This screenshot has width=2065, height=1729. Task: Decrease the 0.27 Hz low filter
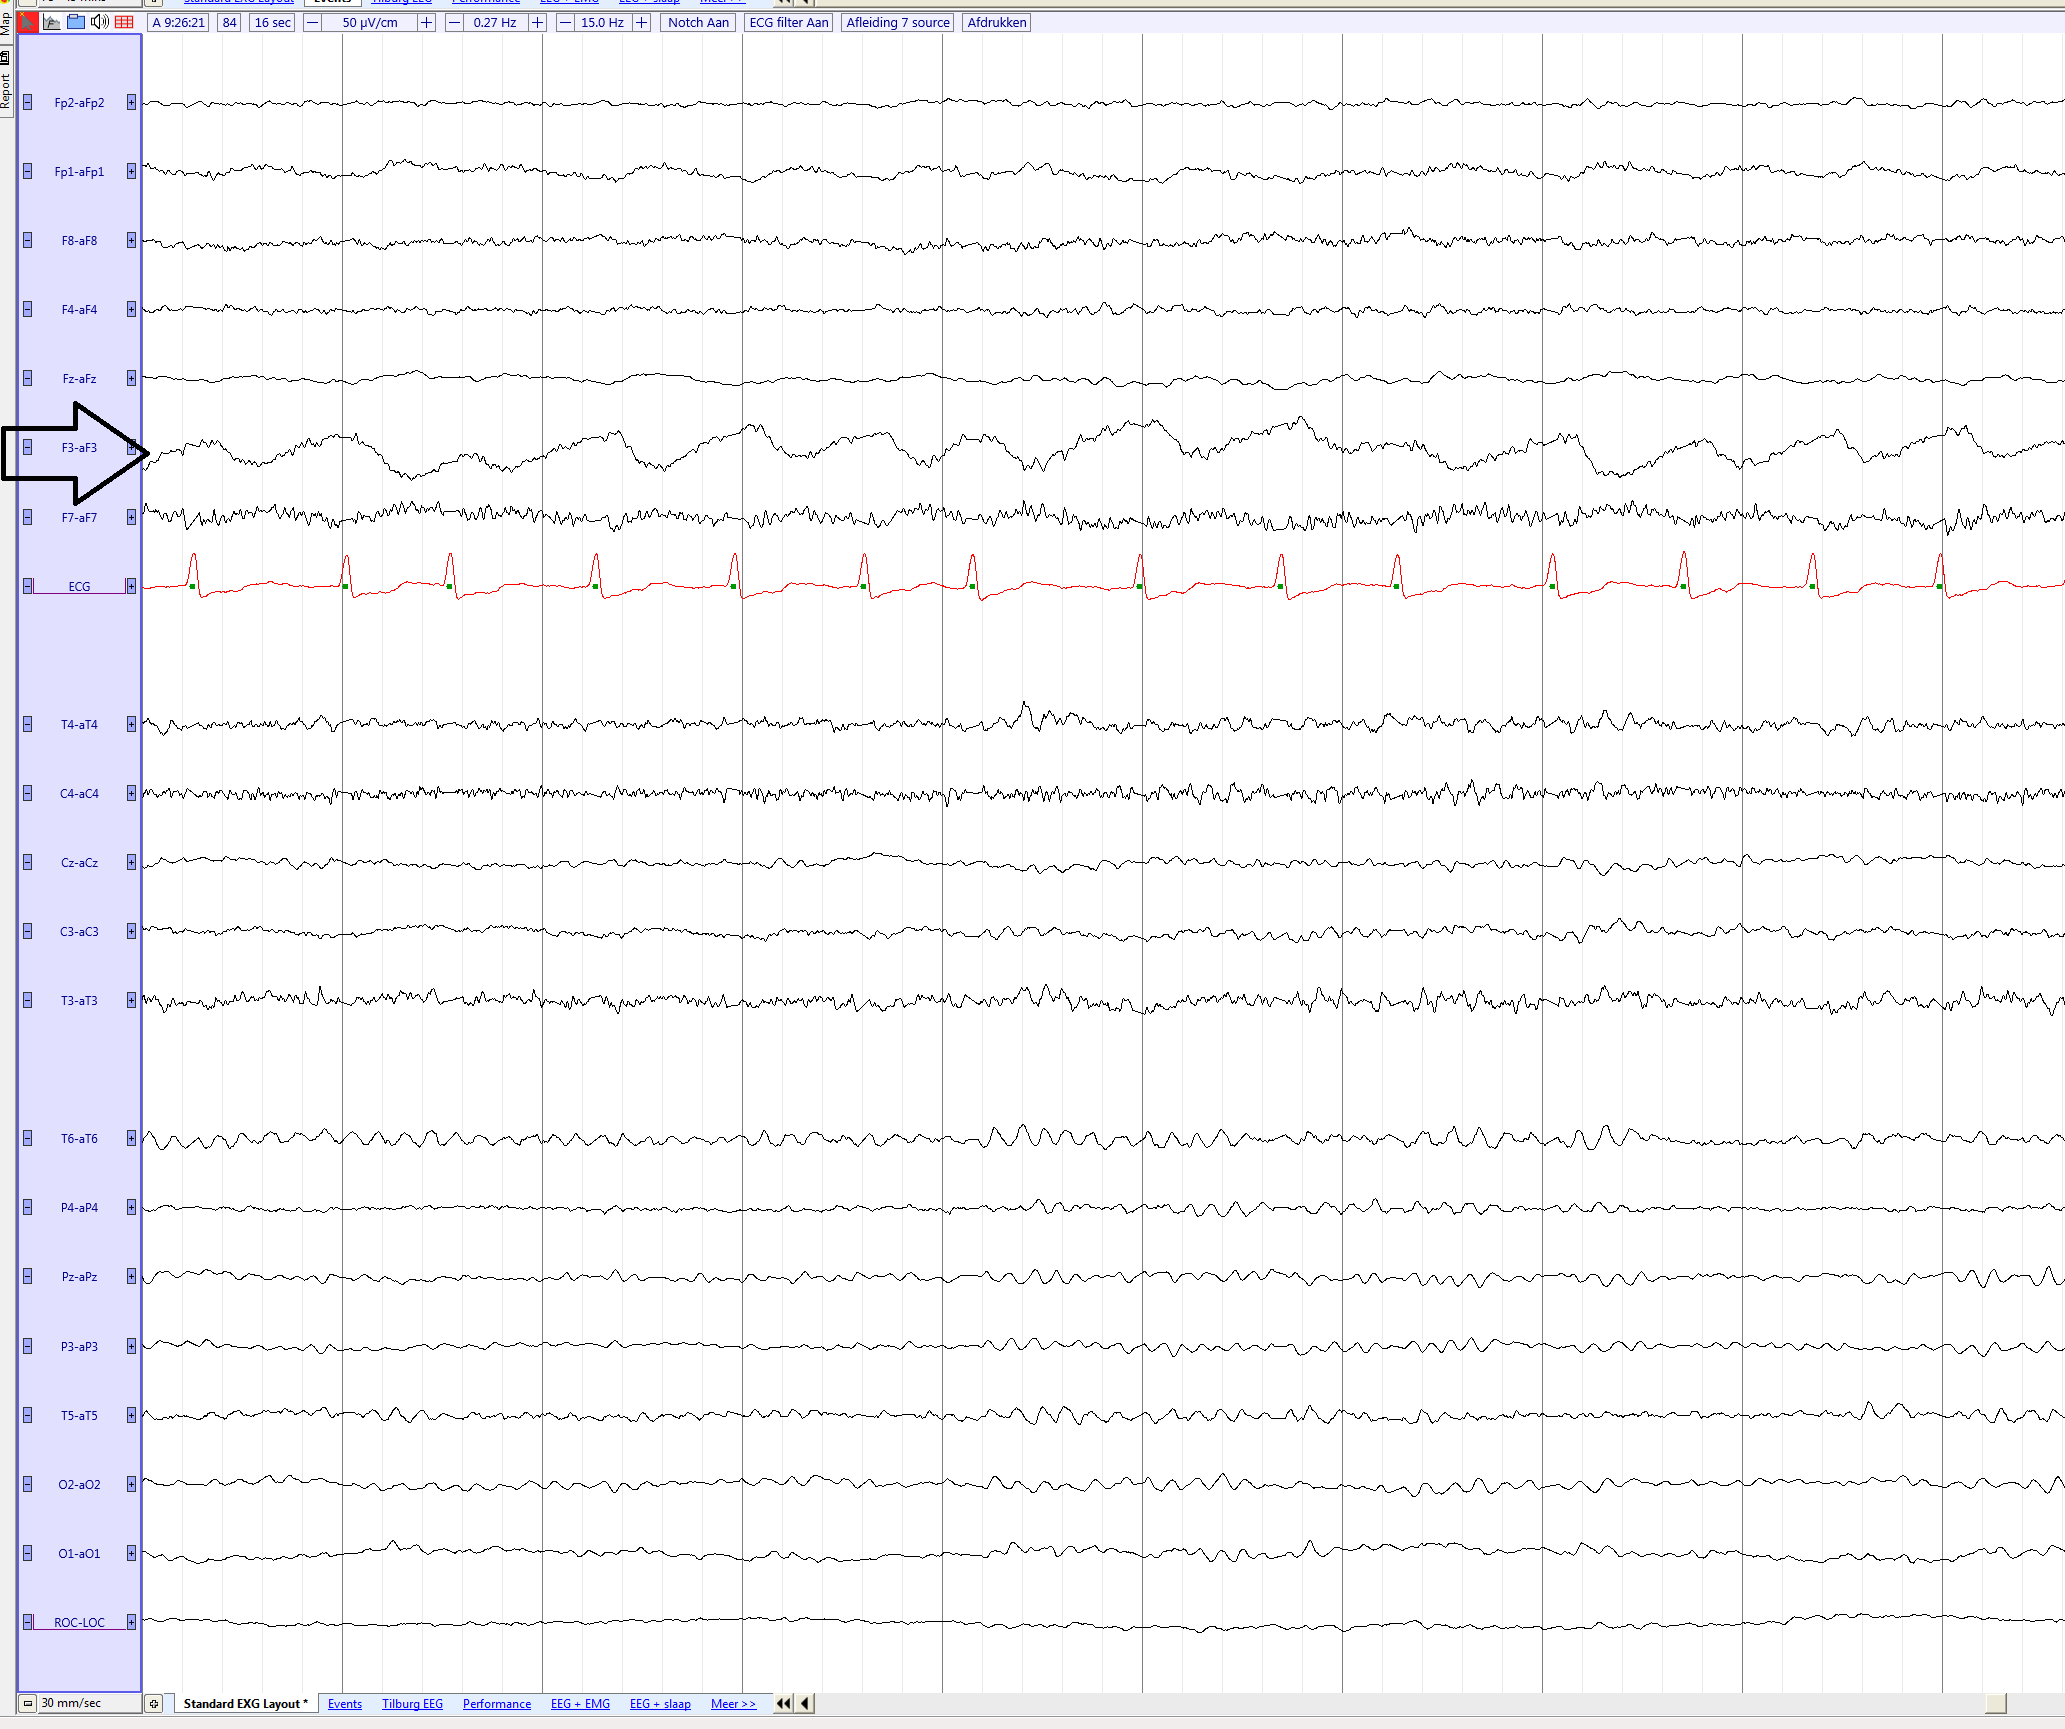point(454,22)
